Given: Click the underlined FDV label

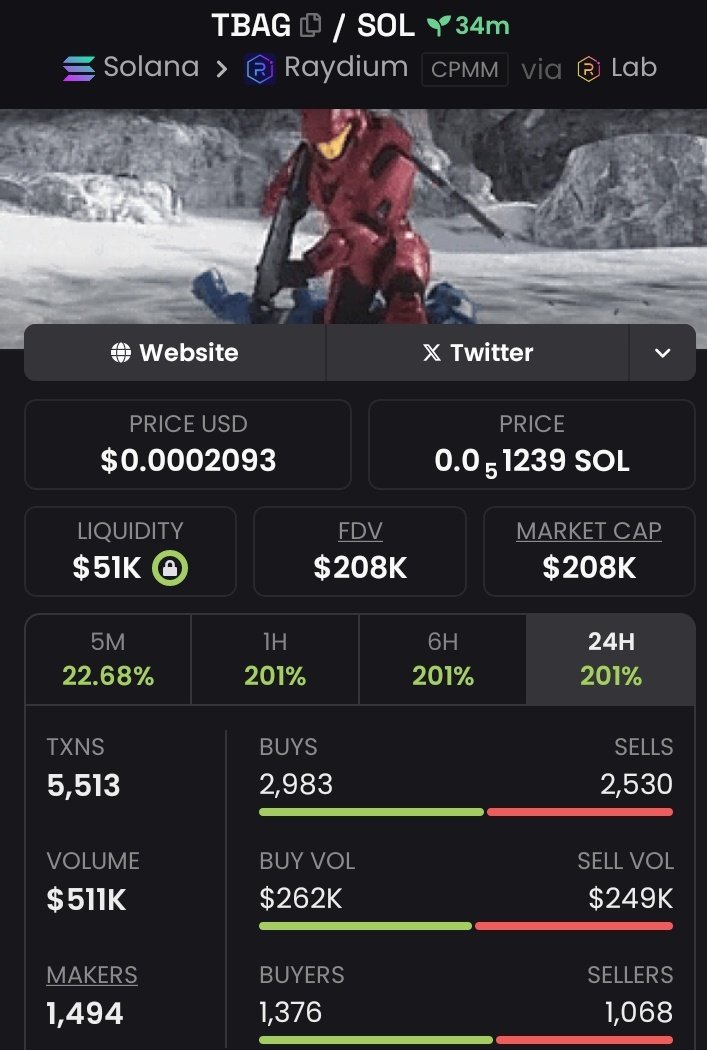Looking at the screenshot, I should point(360,531).
